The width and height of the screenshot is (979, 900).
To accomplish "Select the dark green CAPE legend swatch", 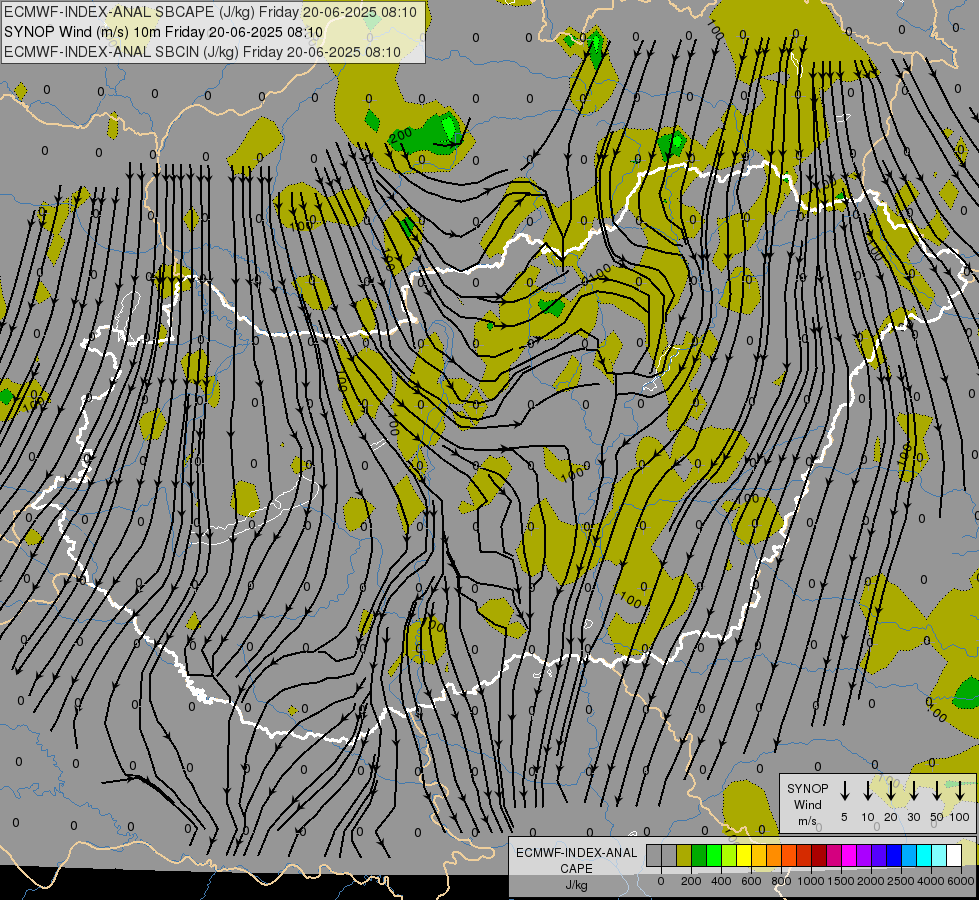I will pos(699,855).
